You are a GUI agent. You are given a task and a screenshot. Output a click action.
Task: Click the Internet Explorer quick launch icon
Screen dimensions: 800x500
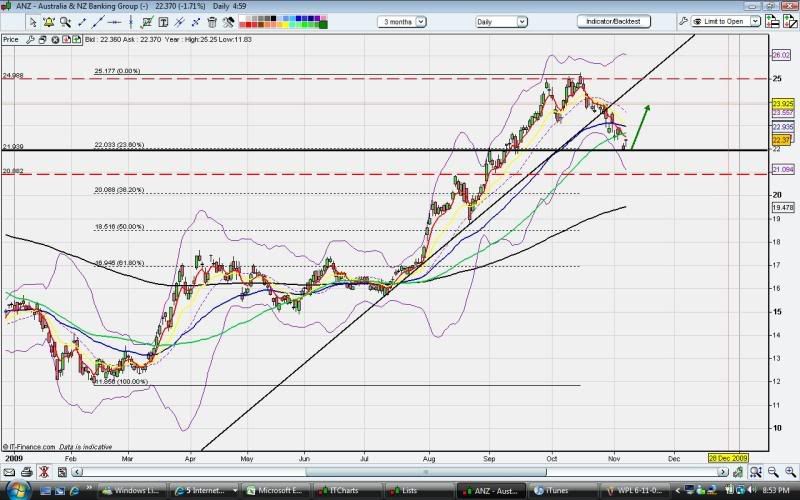[x=74, y=491]
